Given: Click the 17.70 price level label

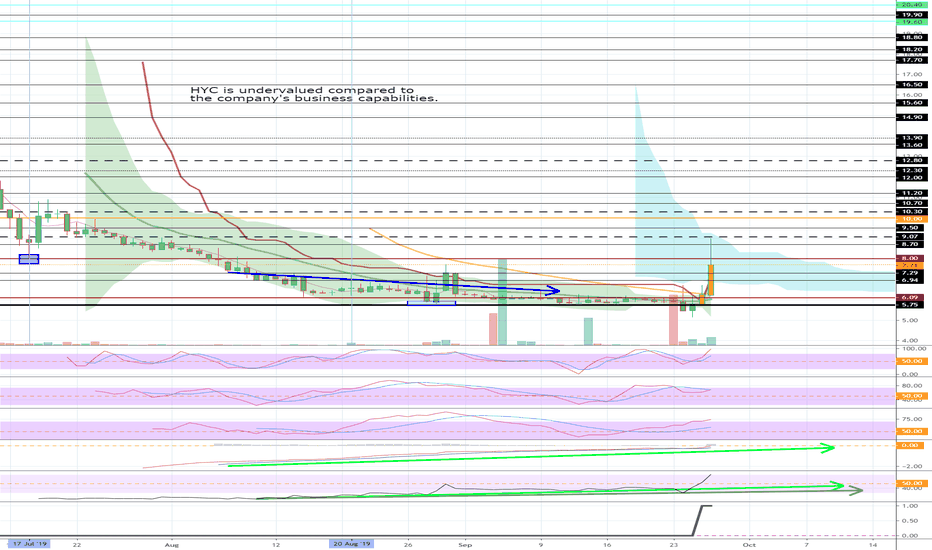Looking at the screenshot, I should pos(912,60).
